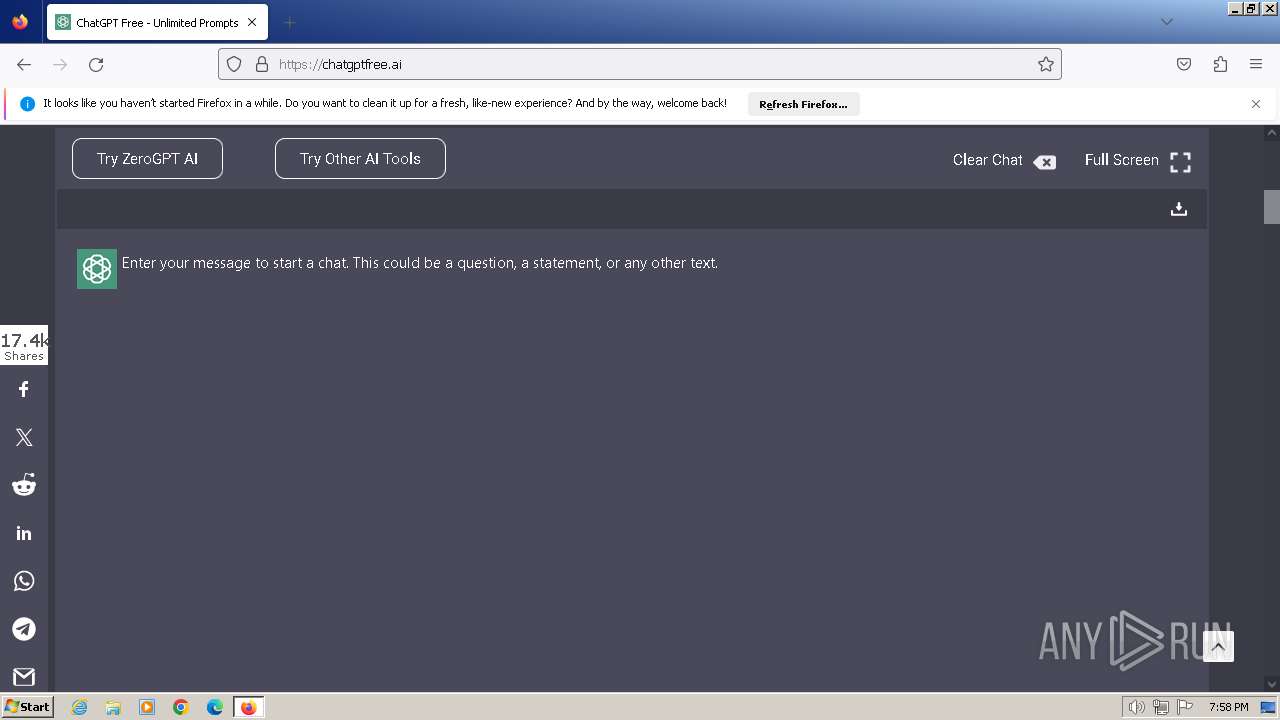Launch Microsoft Edge from taskbar
The image size is (1280, 720).
215,707
